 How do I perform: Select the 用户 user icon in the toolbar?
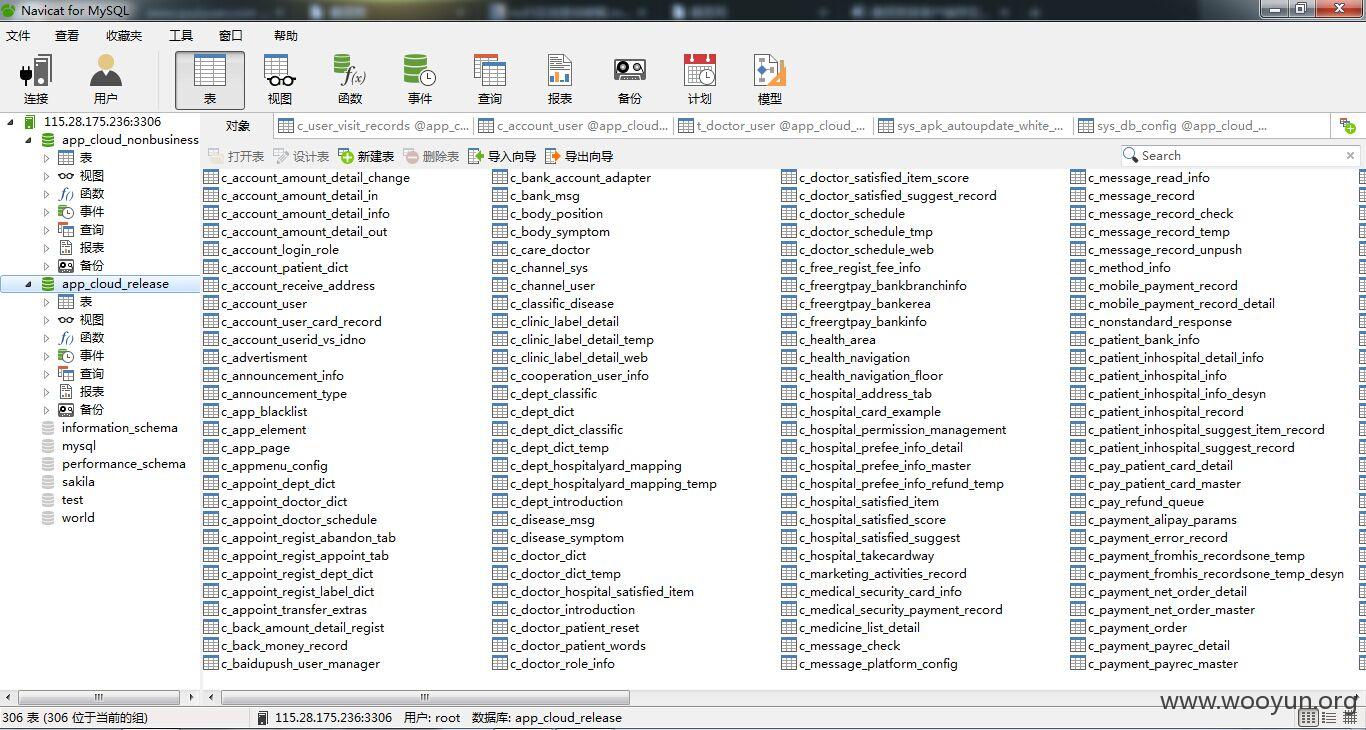105,80
